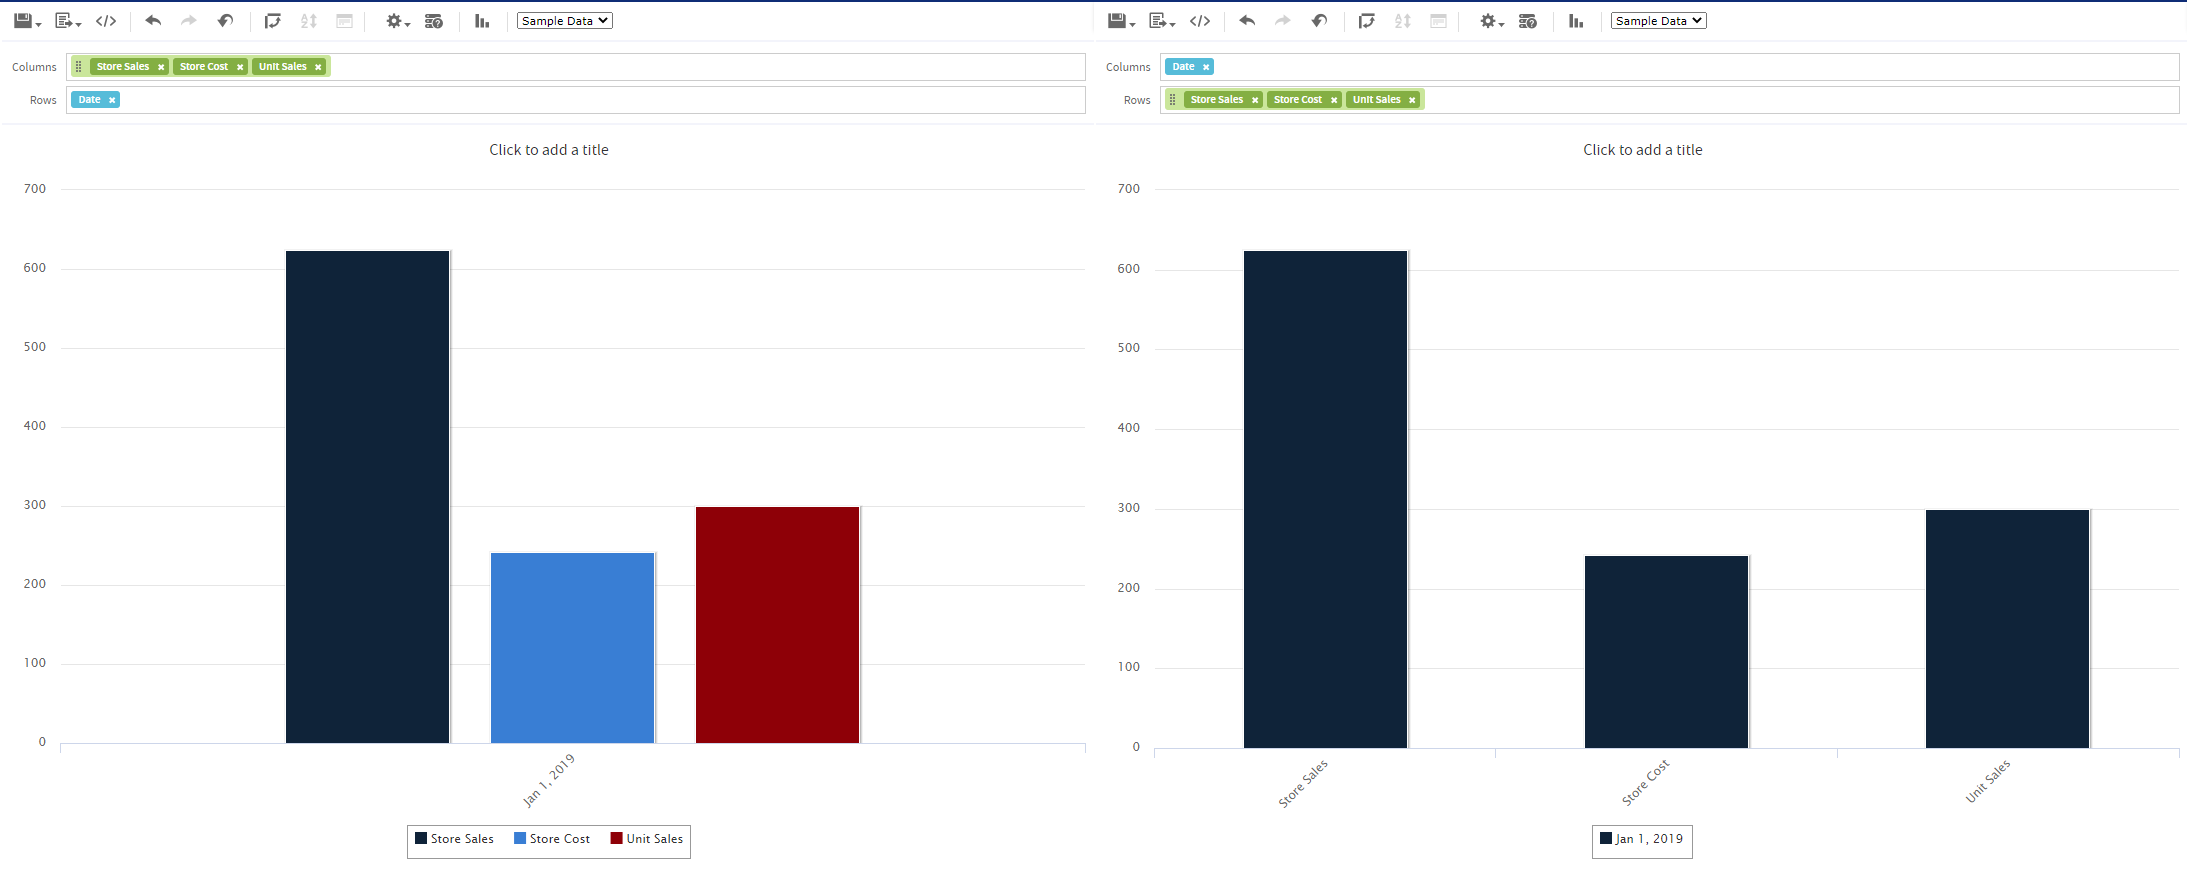
Task: Click the Reset icon in the left panel
Action: 226,21
